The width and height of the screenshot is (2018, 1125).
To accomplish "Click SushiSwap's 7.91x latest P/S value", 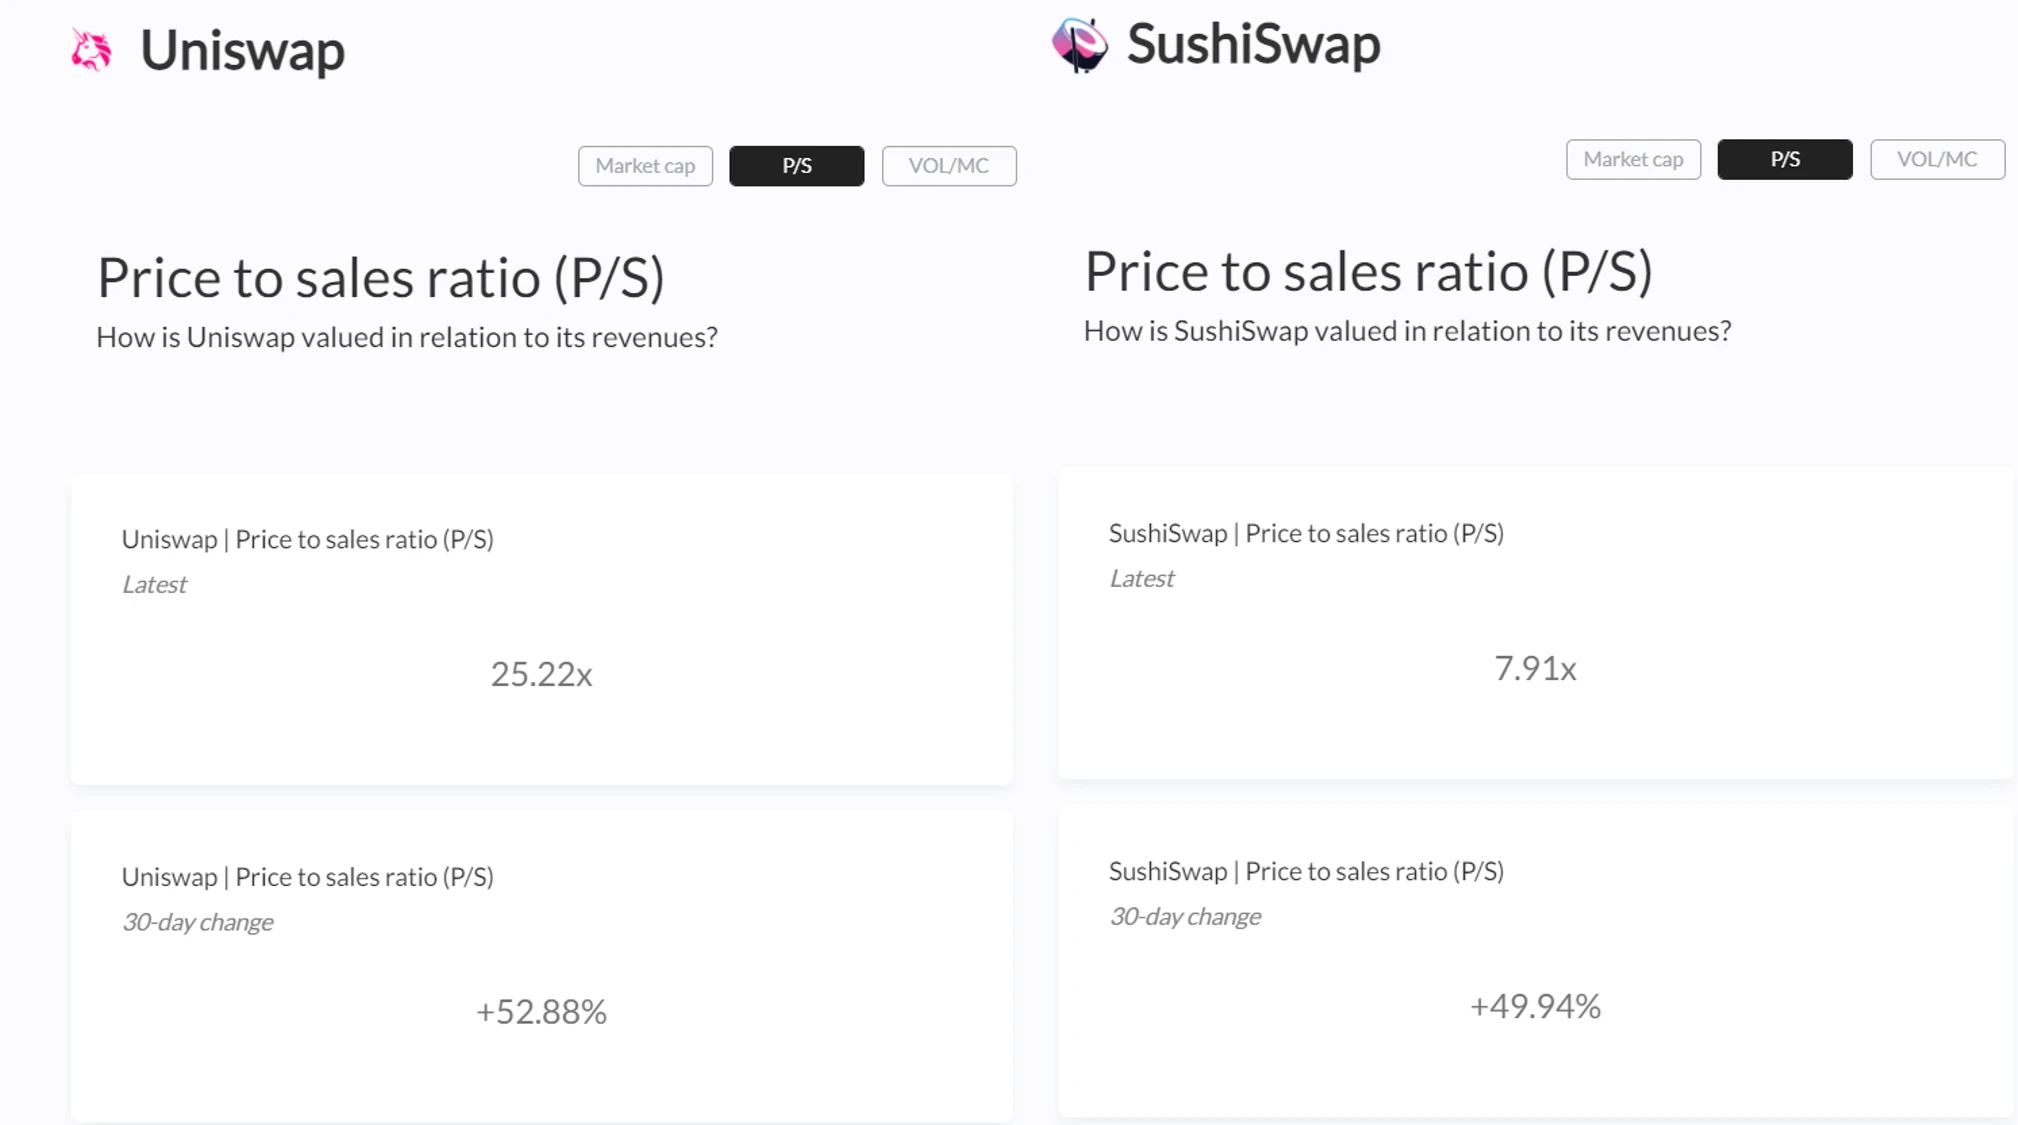I will (x=1534, y=668).
